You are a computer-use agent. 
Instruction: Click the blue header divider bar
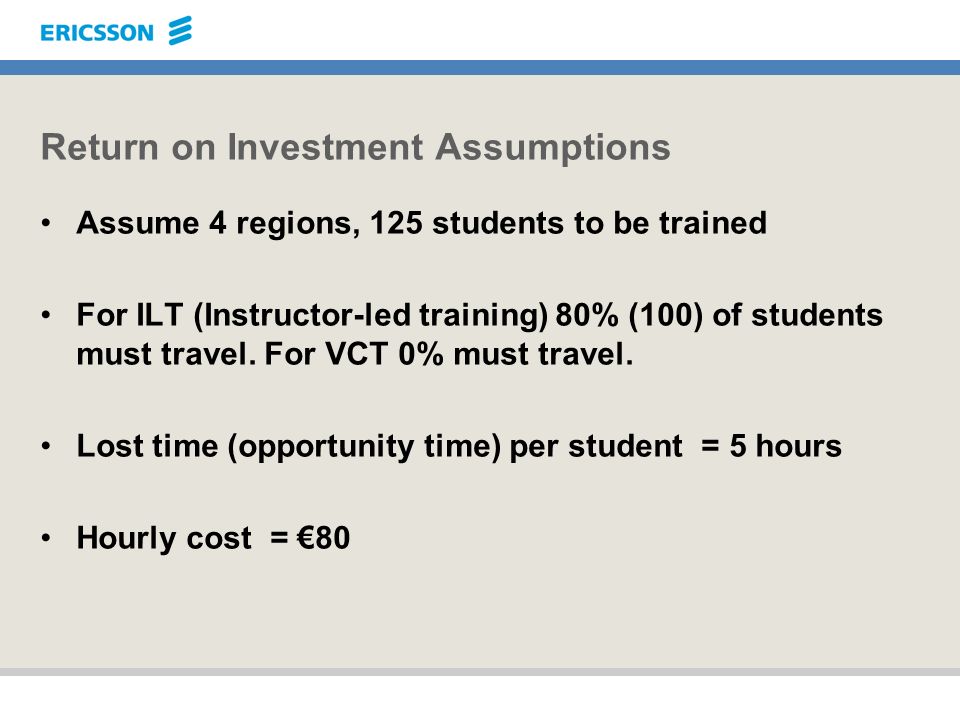[x=480, y=67]
